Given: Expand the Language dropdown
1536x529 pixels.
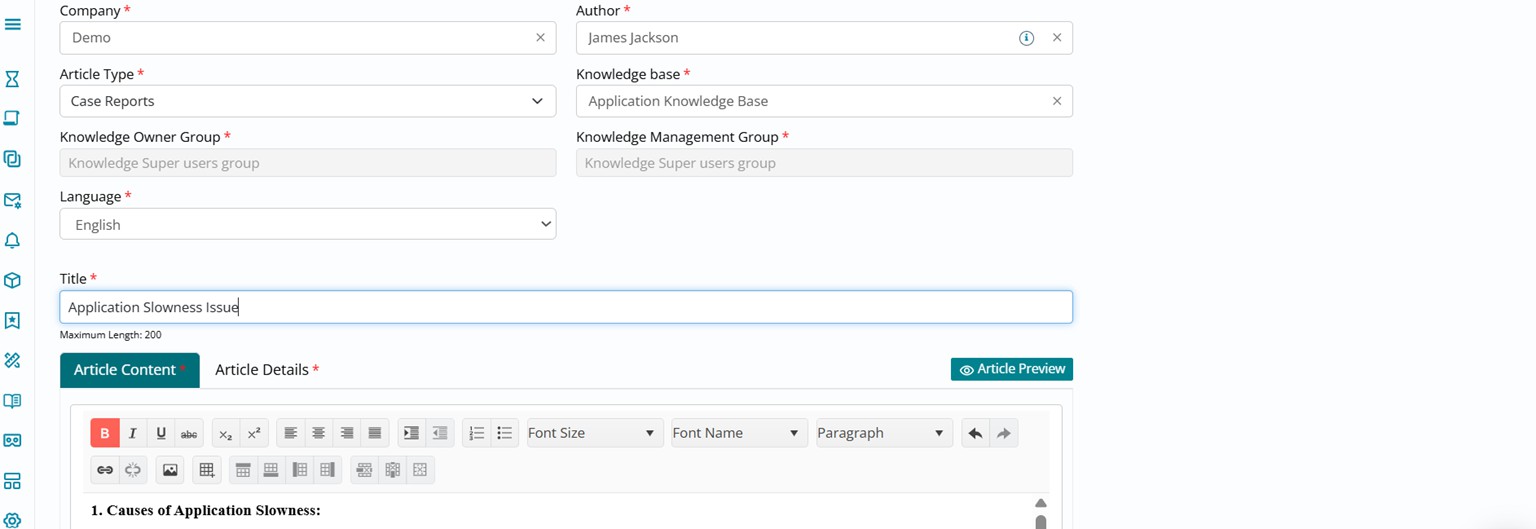Looking at the screenshot, I should [x=308, y=224].
